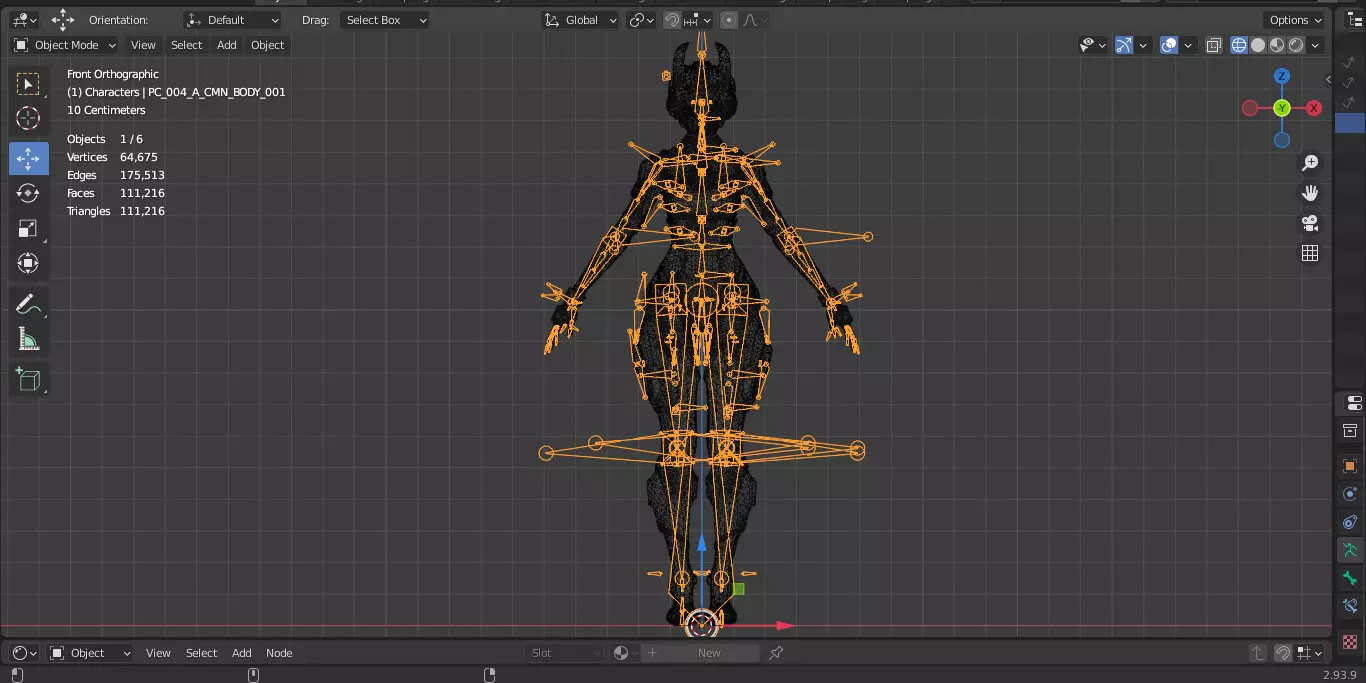Switch to Material Preview shading

pyautogui.click(x=1277, y=45)
